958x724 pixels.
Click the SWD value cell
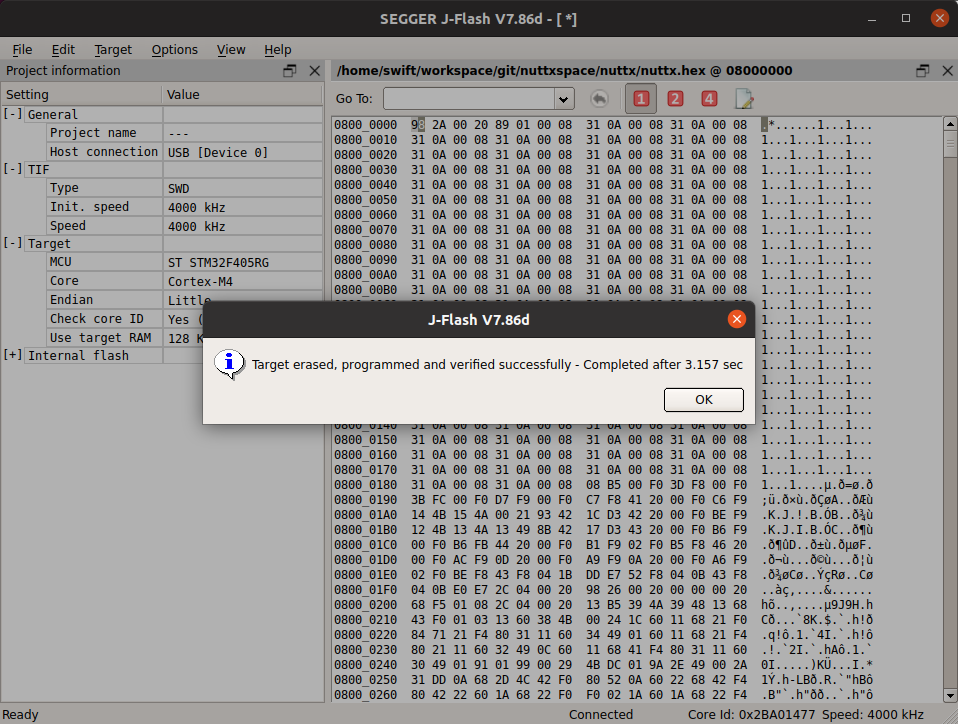coord(243,189)
